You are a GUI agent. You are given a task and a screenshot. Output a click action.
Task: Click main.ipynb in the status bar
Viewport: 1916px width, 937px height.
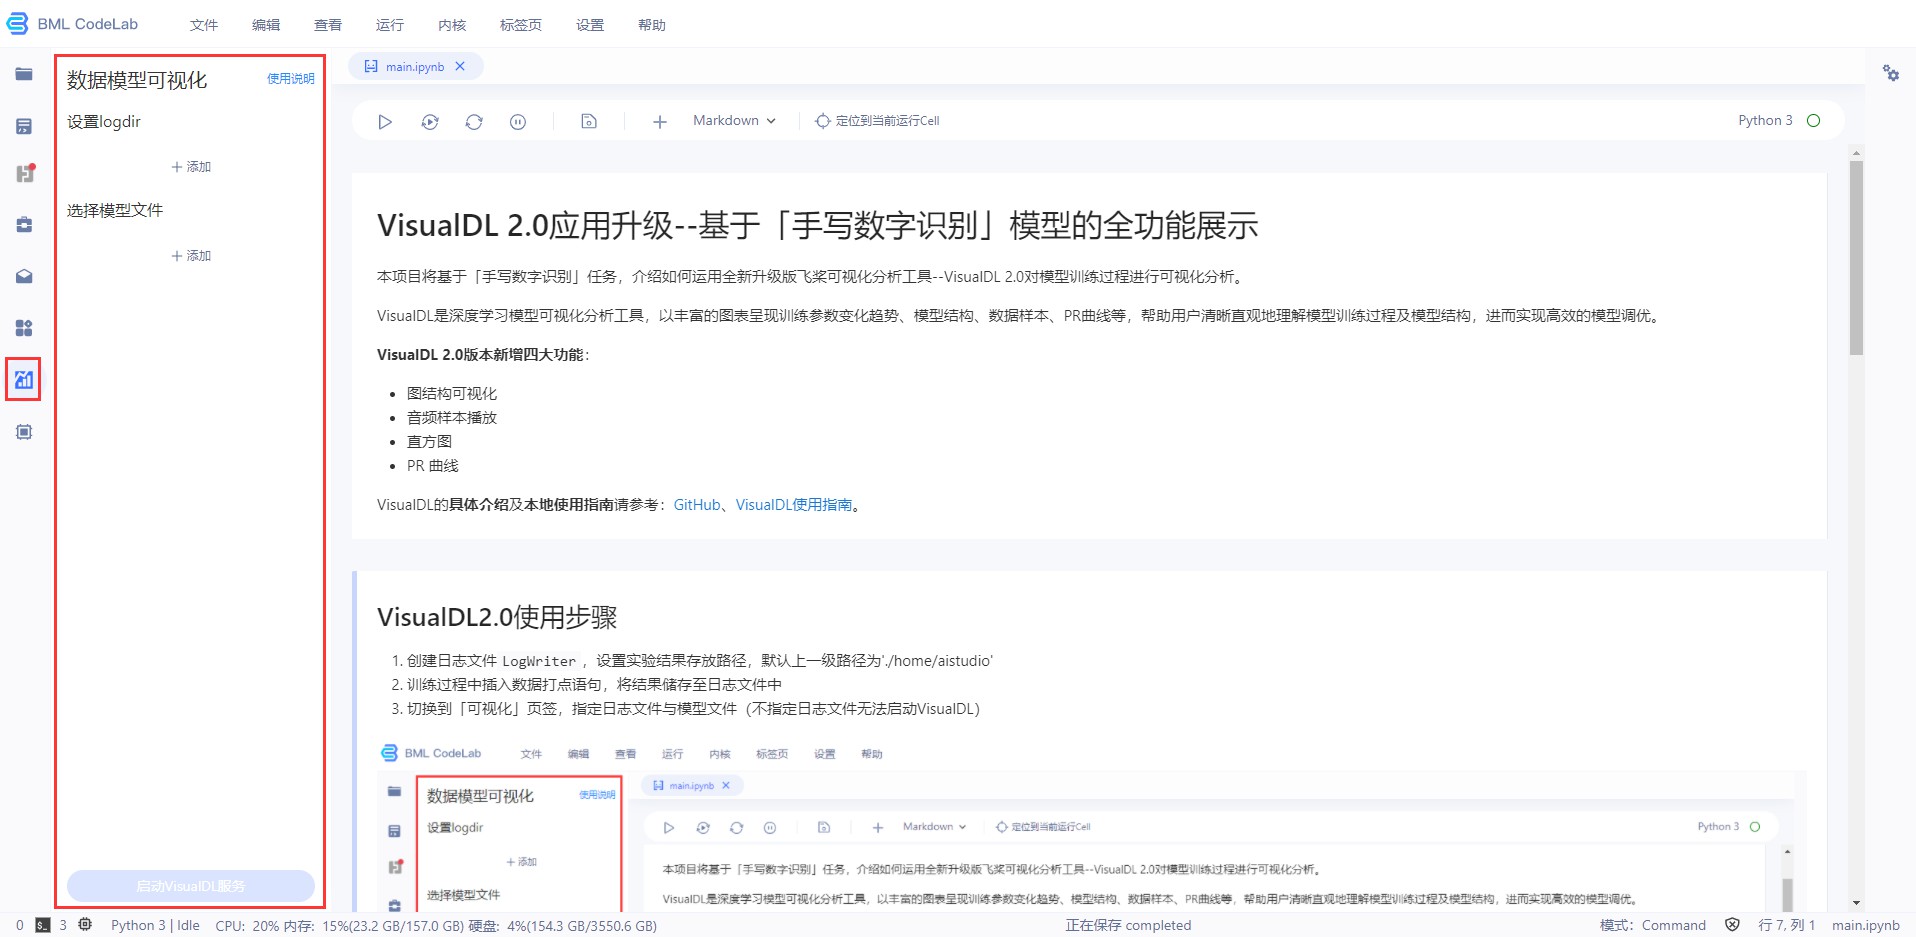(1866, 925)
